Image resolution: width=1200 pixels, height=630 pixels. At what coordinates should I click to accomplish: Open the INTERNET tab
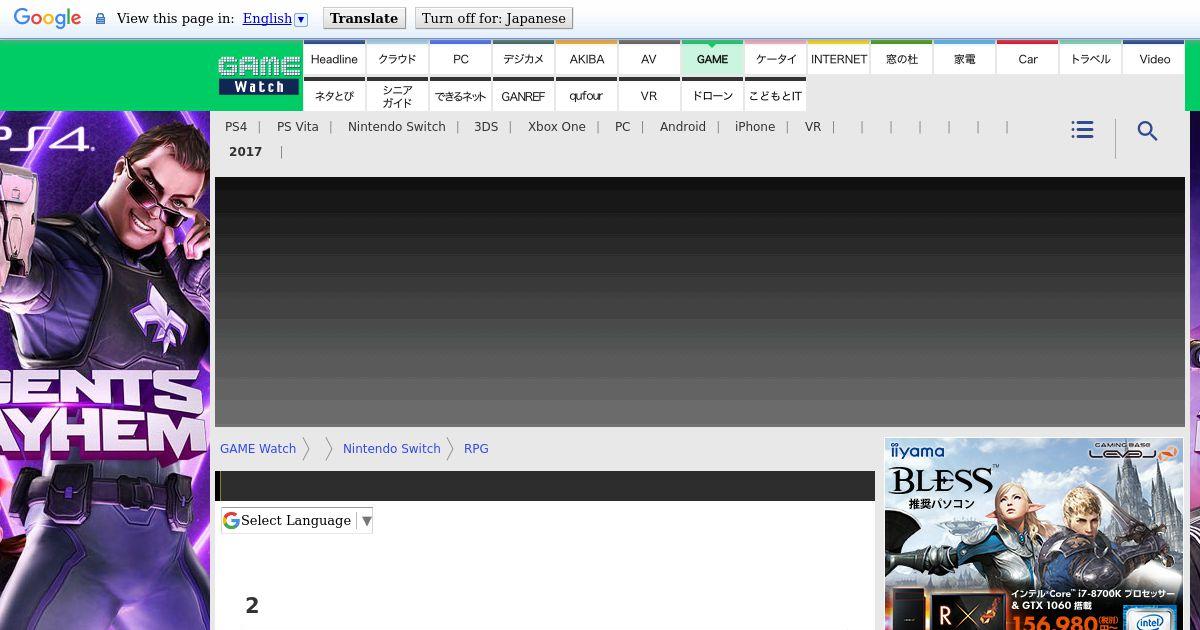point(839,58)
